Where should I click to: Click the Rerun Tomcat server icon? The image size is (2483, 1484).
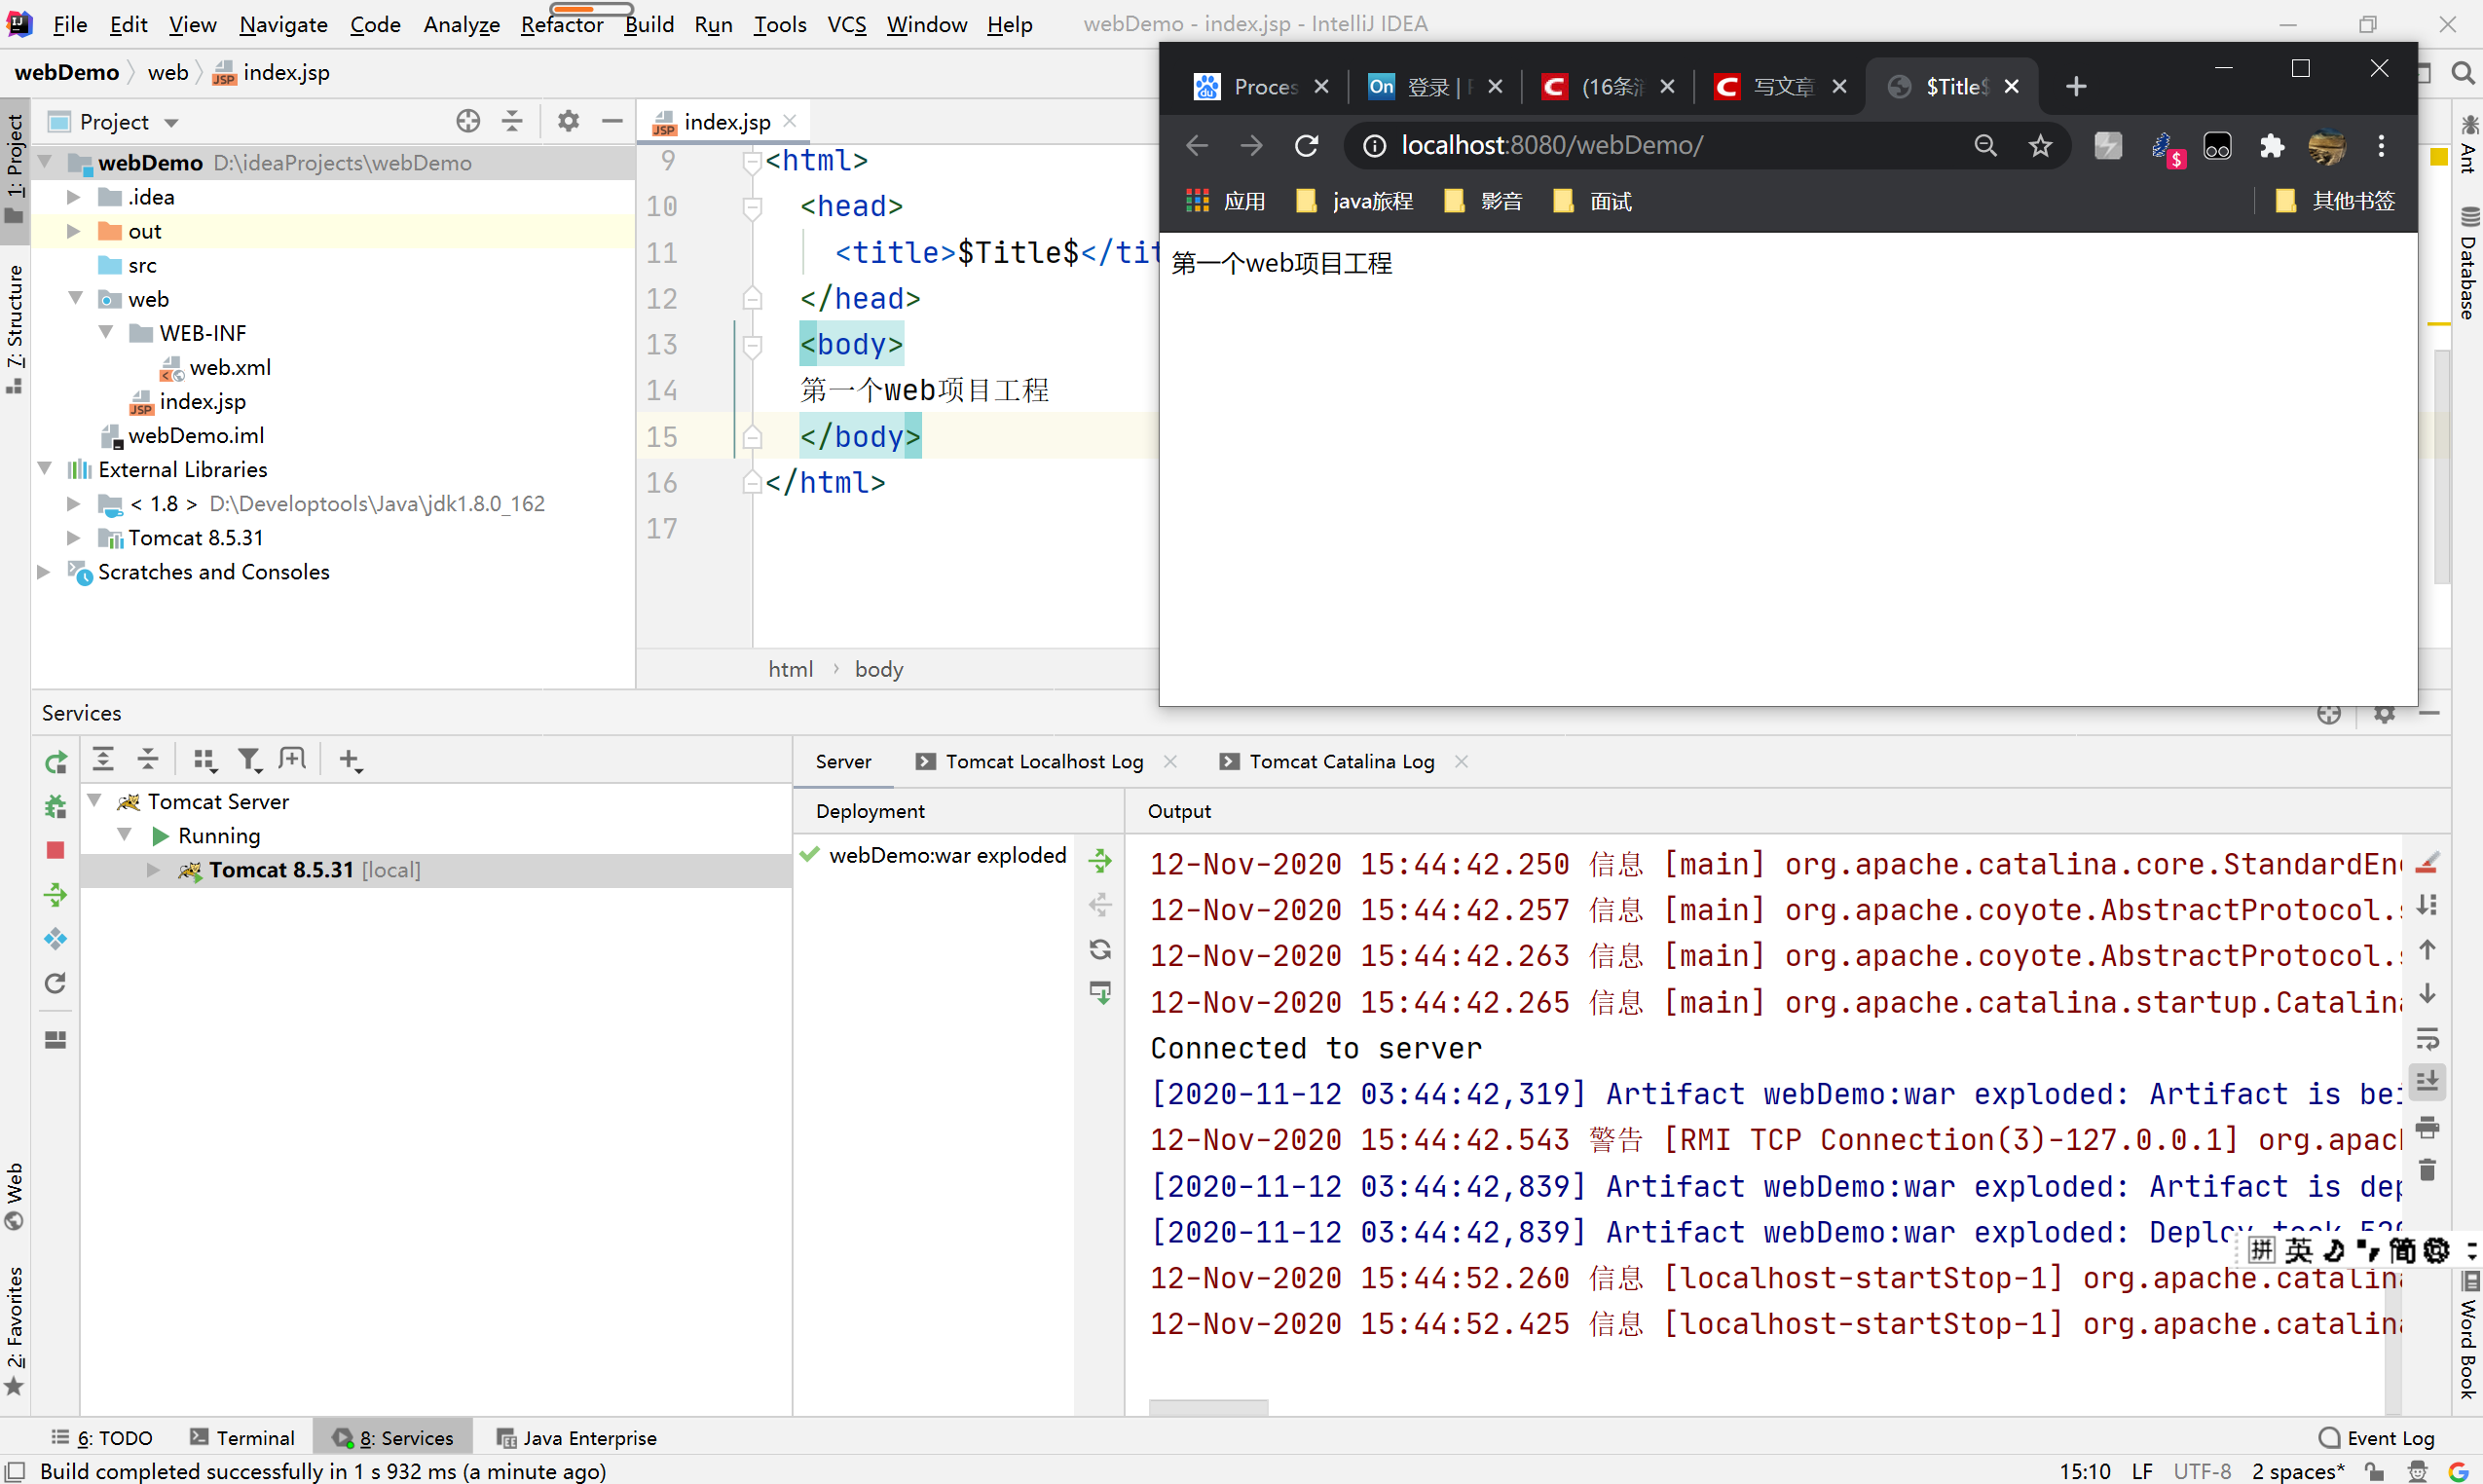[x=56, y=763]
